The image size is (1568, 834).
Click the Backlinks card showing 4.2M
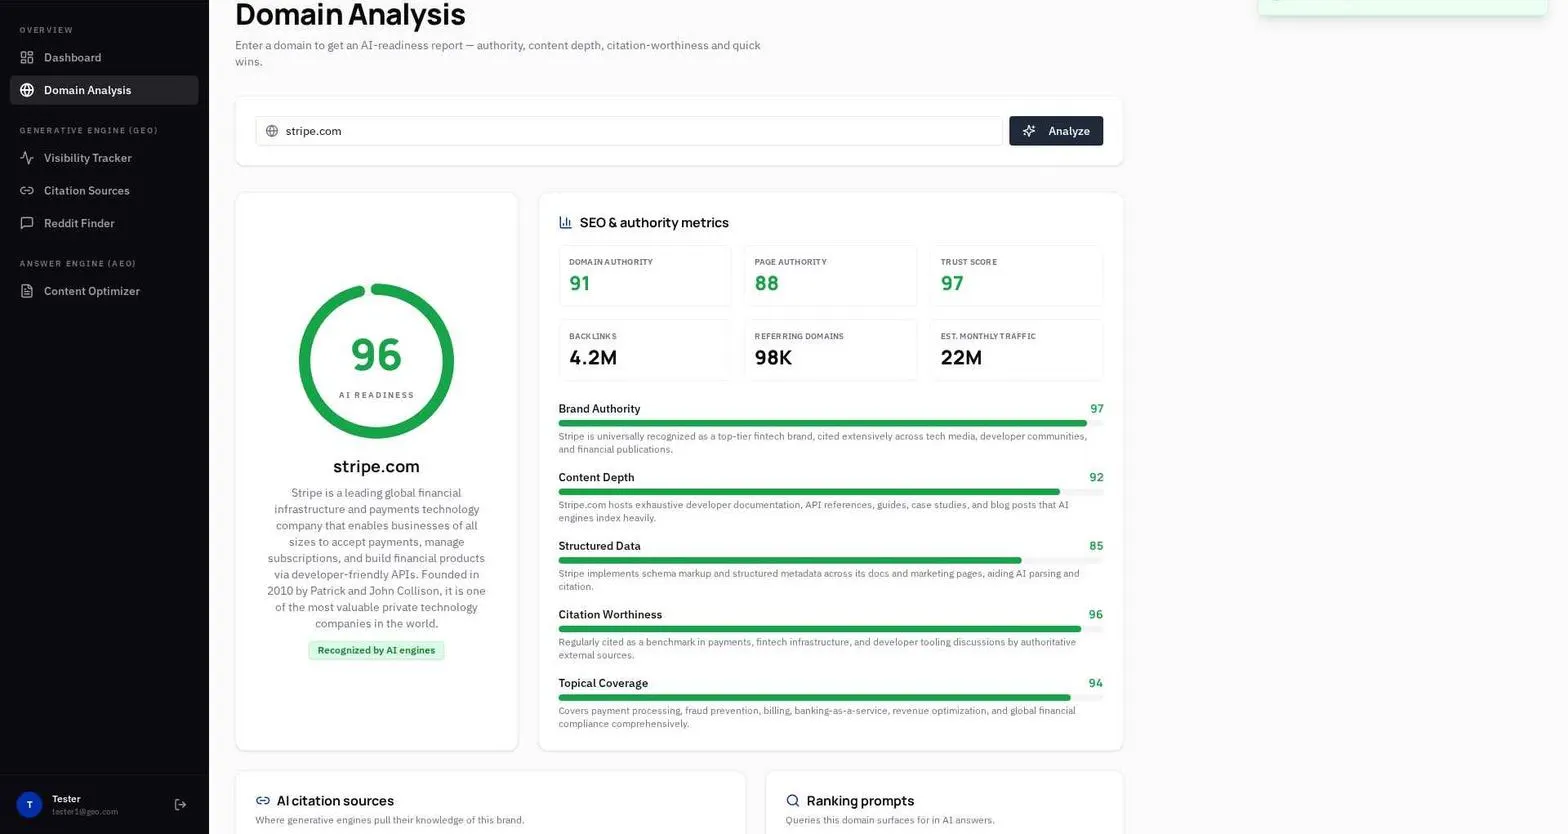coord(645,350)
